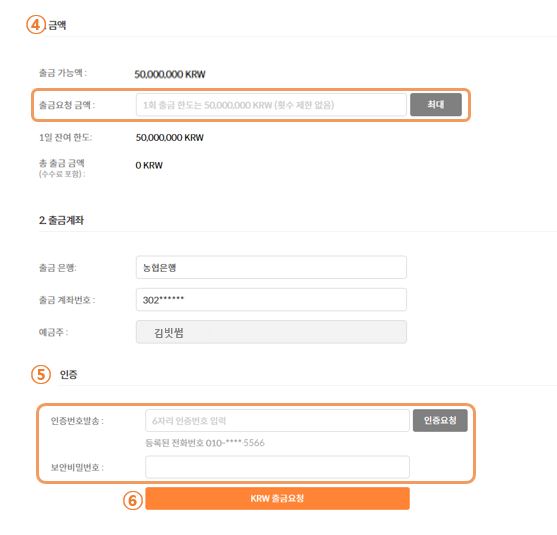Click the 보안비밀번호 label
Viewport: 557px width, 535px height.
coord(77,467)
